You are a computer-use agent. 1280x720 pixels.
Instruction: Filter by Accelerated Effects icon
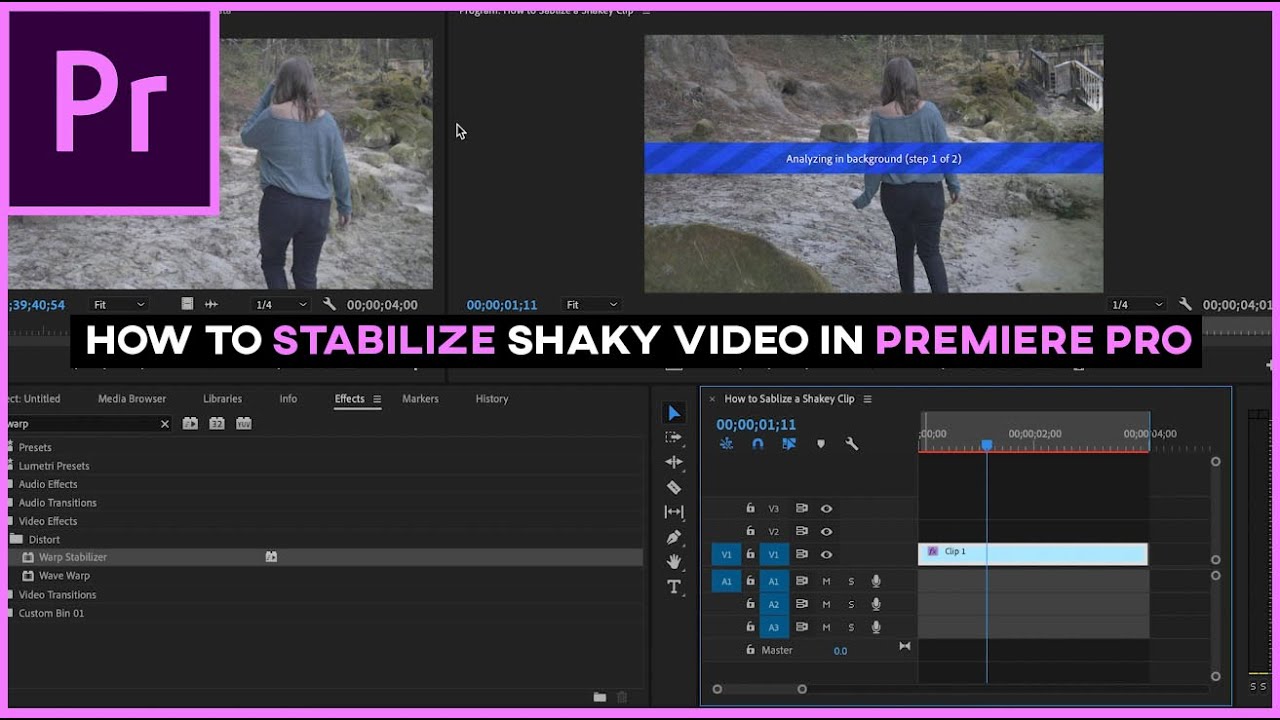(190, 424)
